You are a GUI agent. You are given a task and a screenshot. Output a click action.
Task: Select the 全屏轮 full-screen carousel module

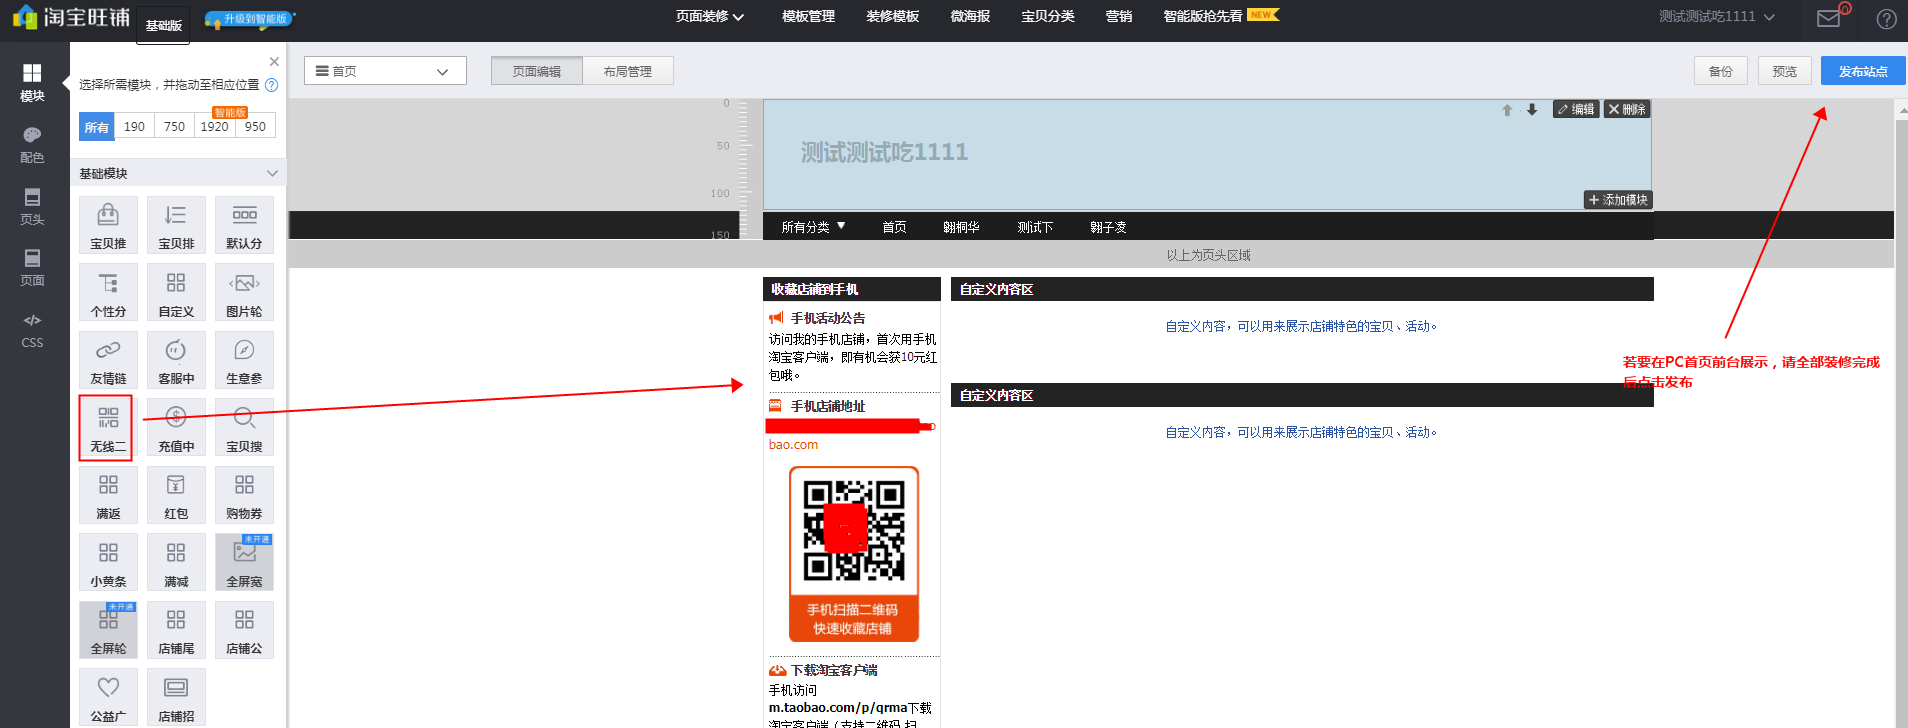[x=108, y=630]
